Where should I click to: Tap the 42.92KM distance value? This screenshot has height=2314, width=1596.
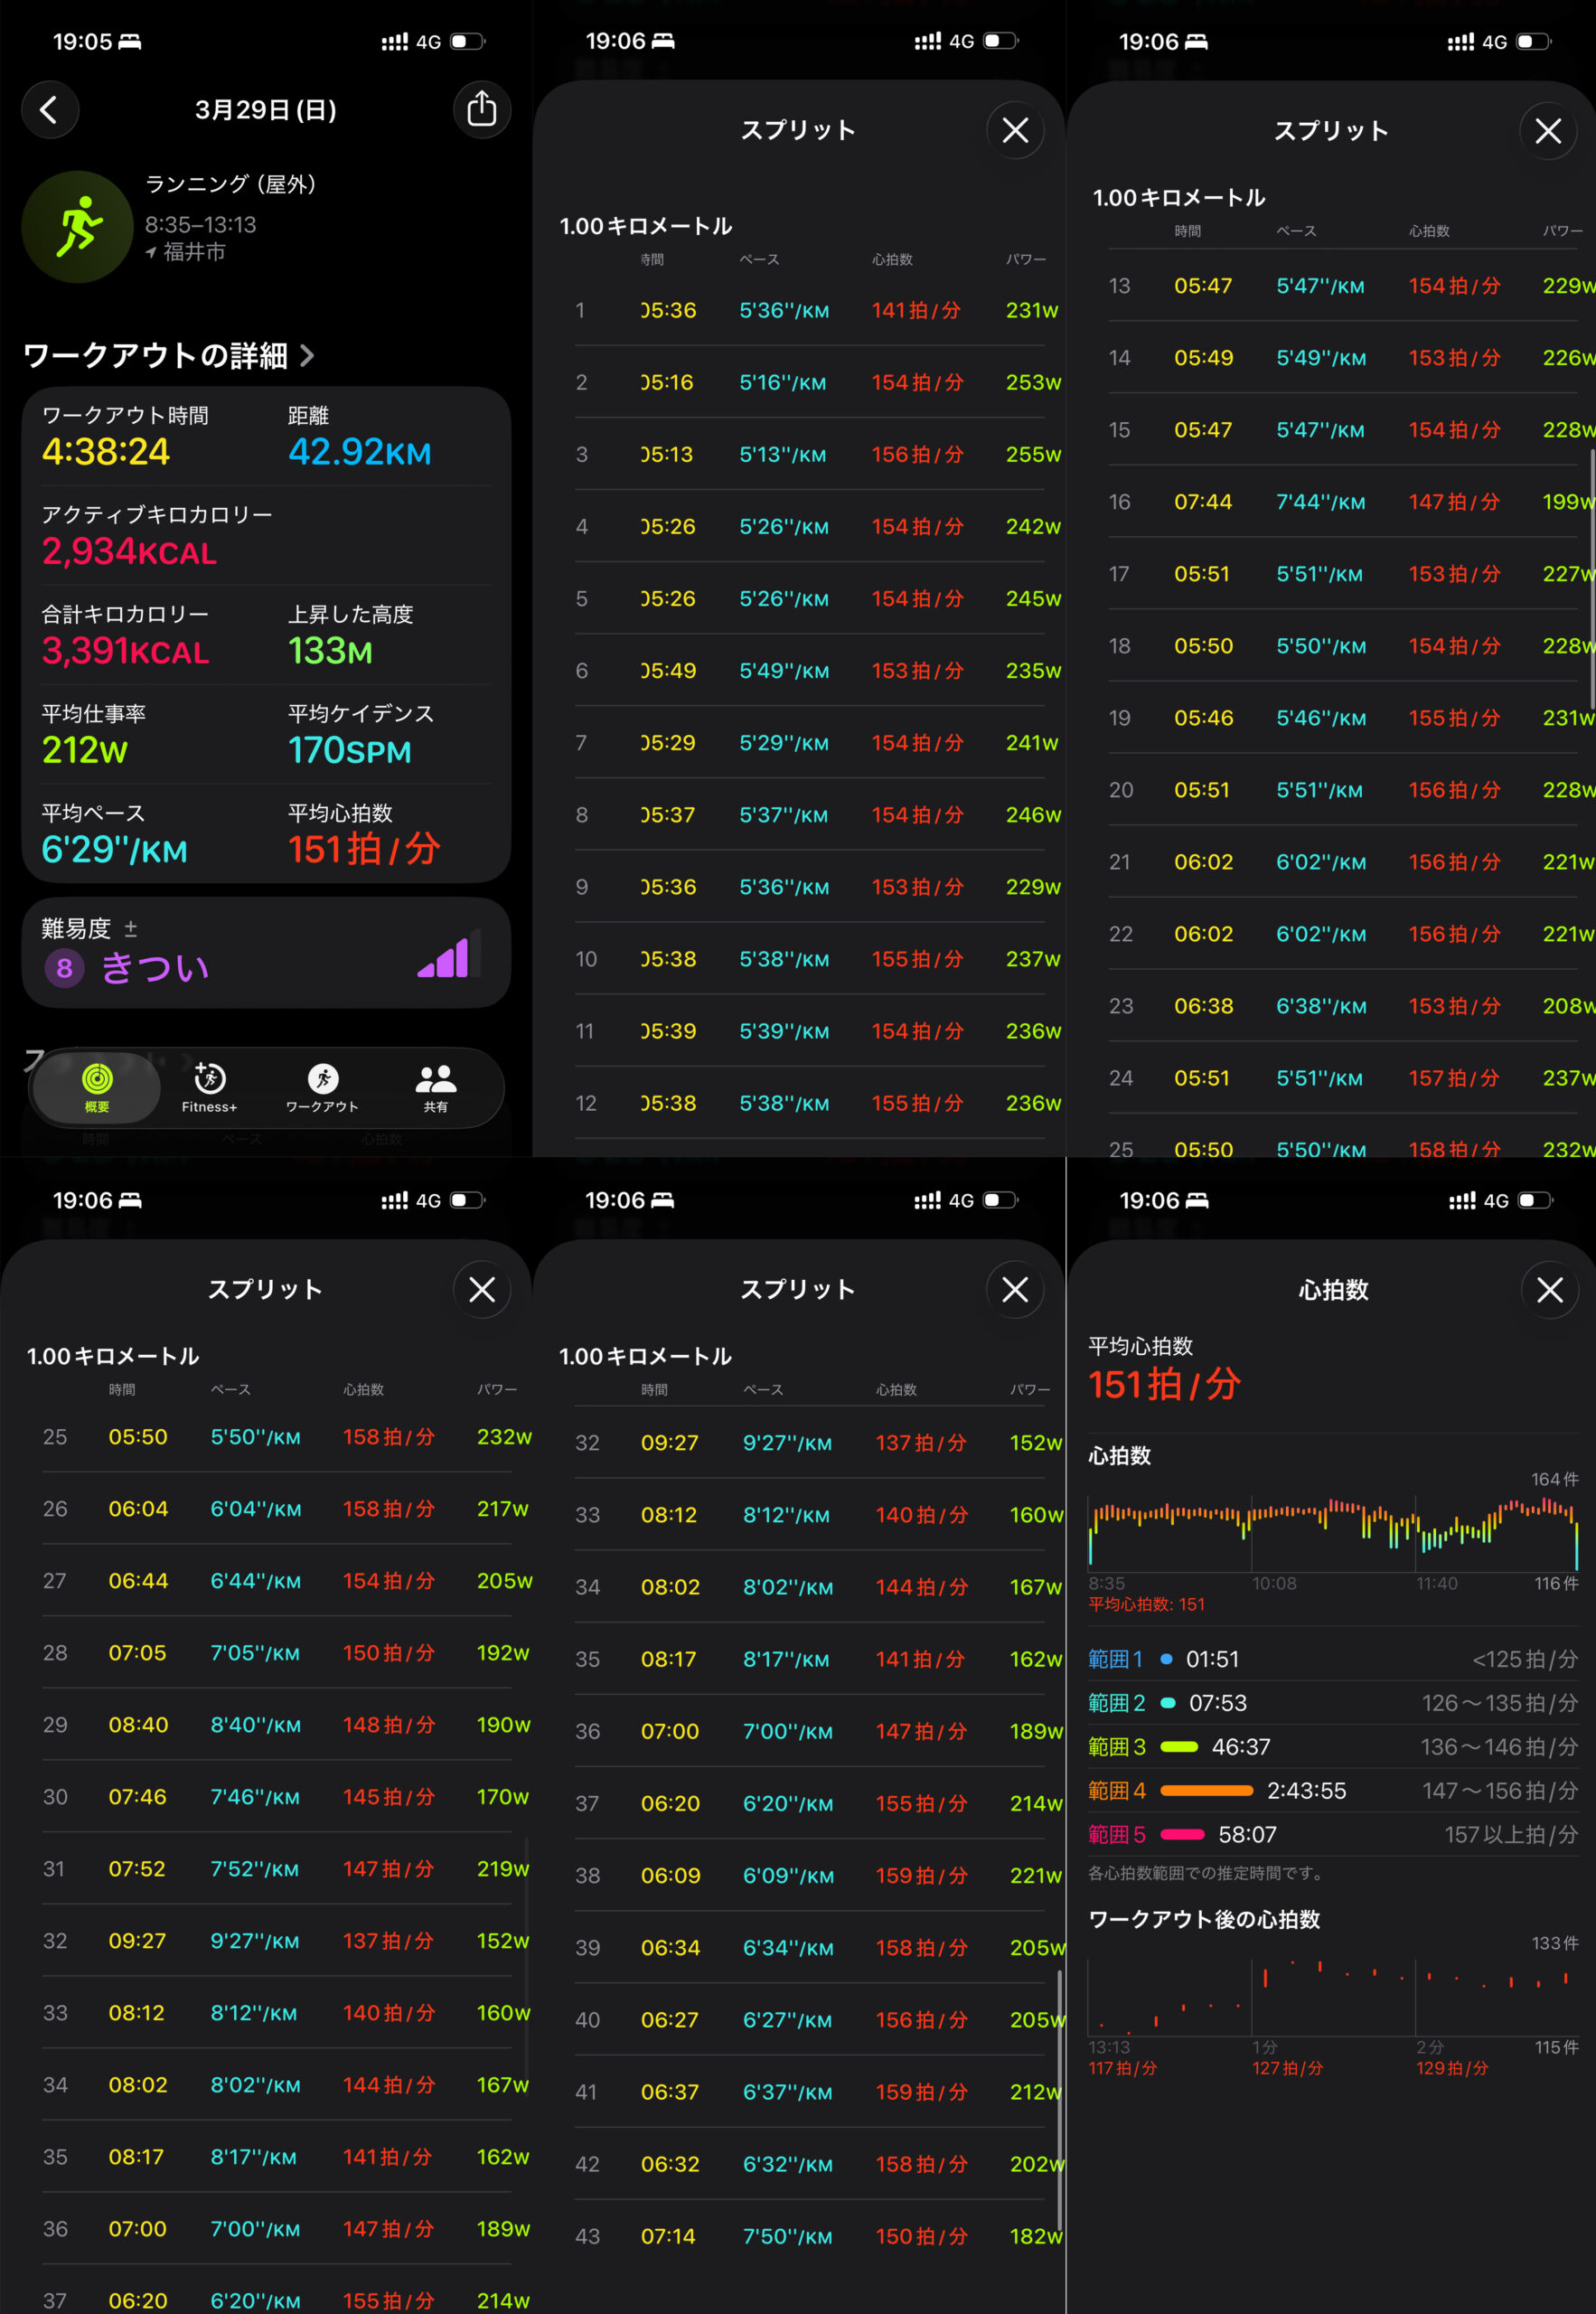pos(359,453)
